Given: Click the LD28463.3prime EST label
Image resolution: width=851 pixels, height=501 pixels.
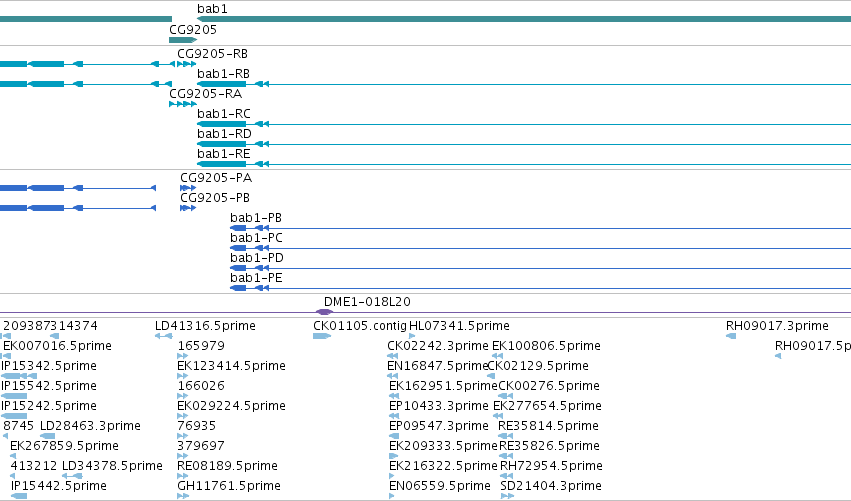Looking at the screenshot, I should pos(90,427).
